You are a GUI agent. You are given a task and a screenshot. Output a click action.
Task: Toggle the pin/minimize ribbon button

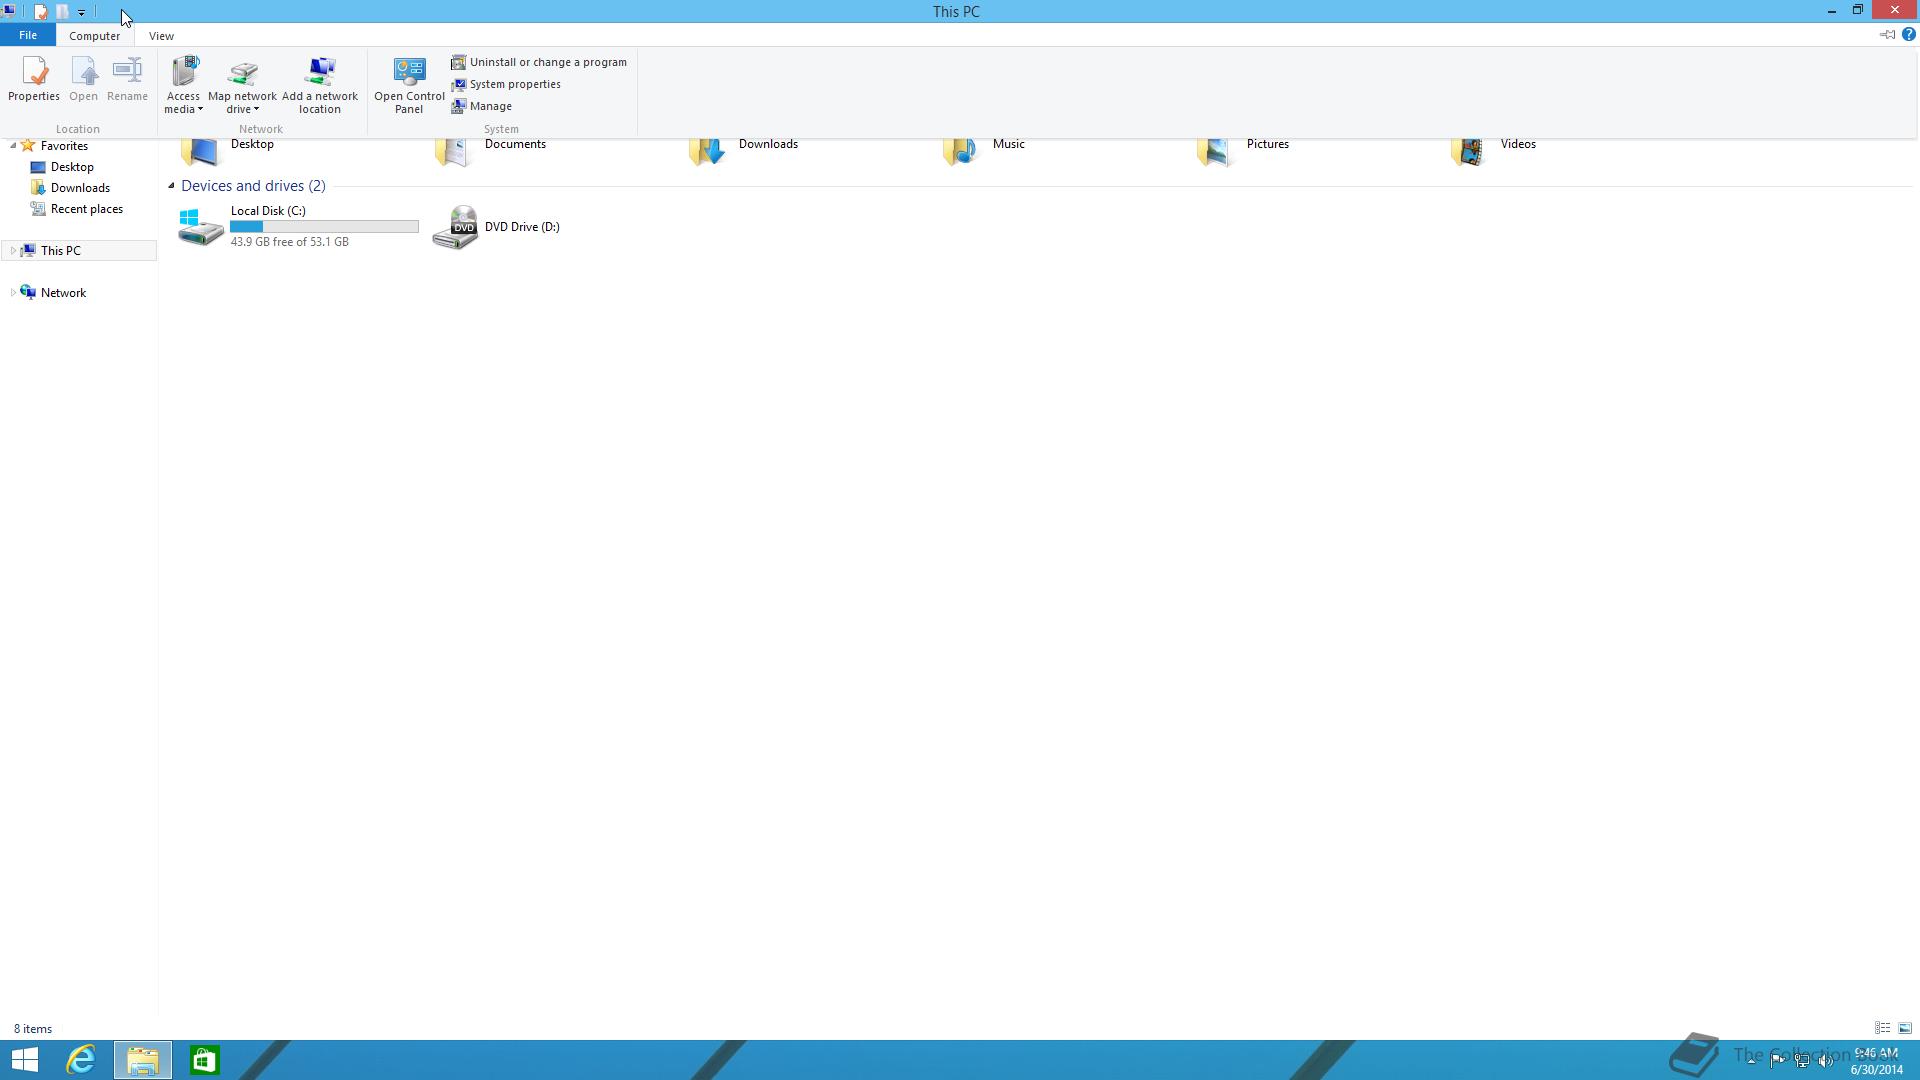[x=1887, y=35]
